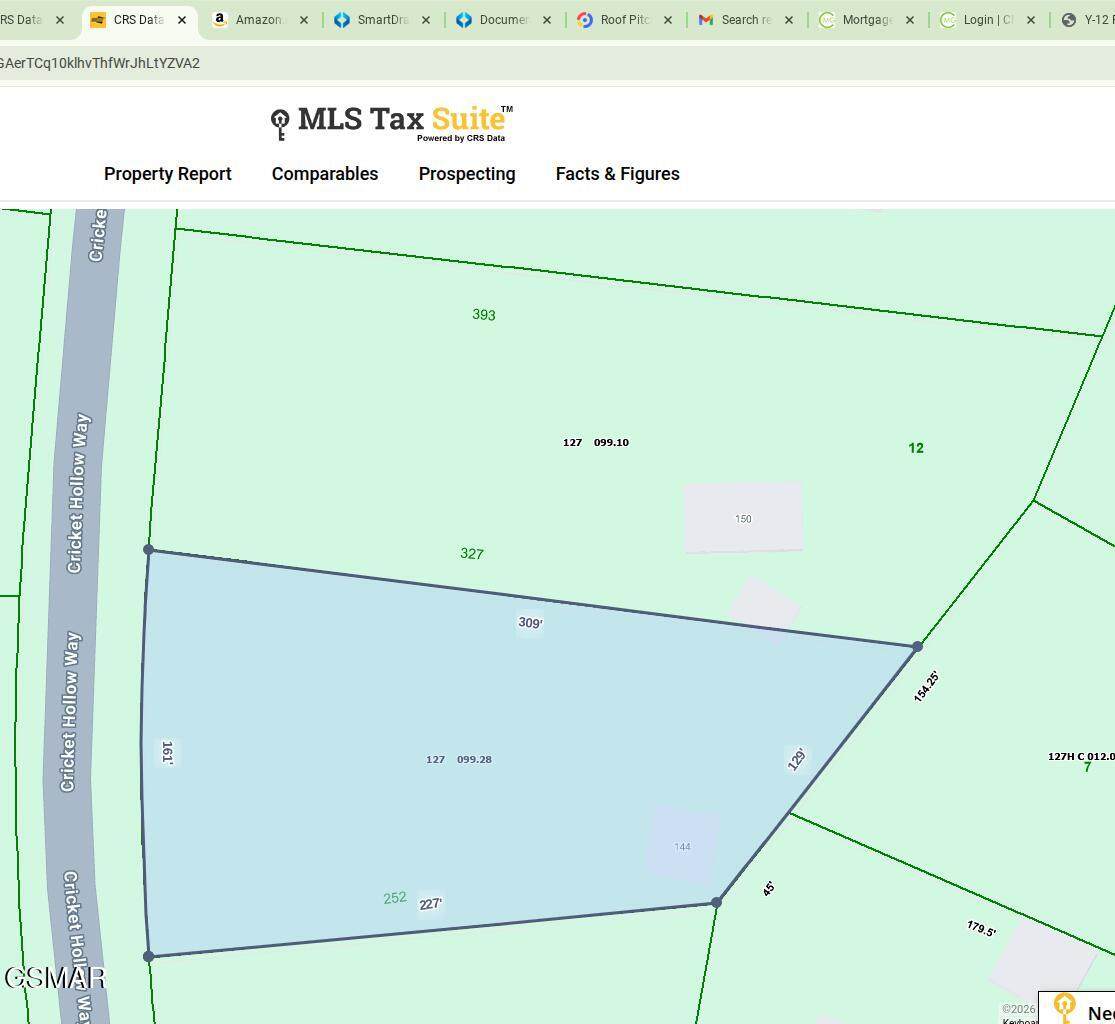Image resolution: width=1115 pixels, height=1024 pixels.
Task: Click the Gmail Search results tab icon
Action: (706, 20)
